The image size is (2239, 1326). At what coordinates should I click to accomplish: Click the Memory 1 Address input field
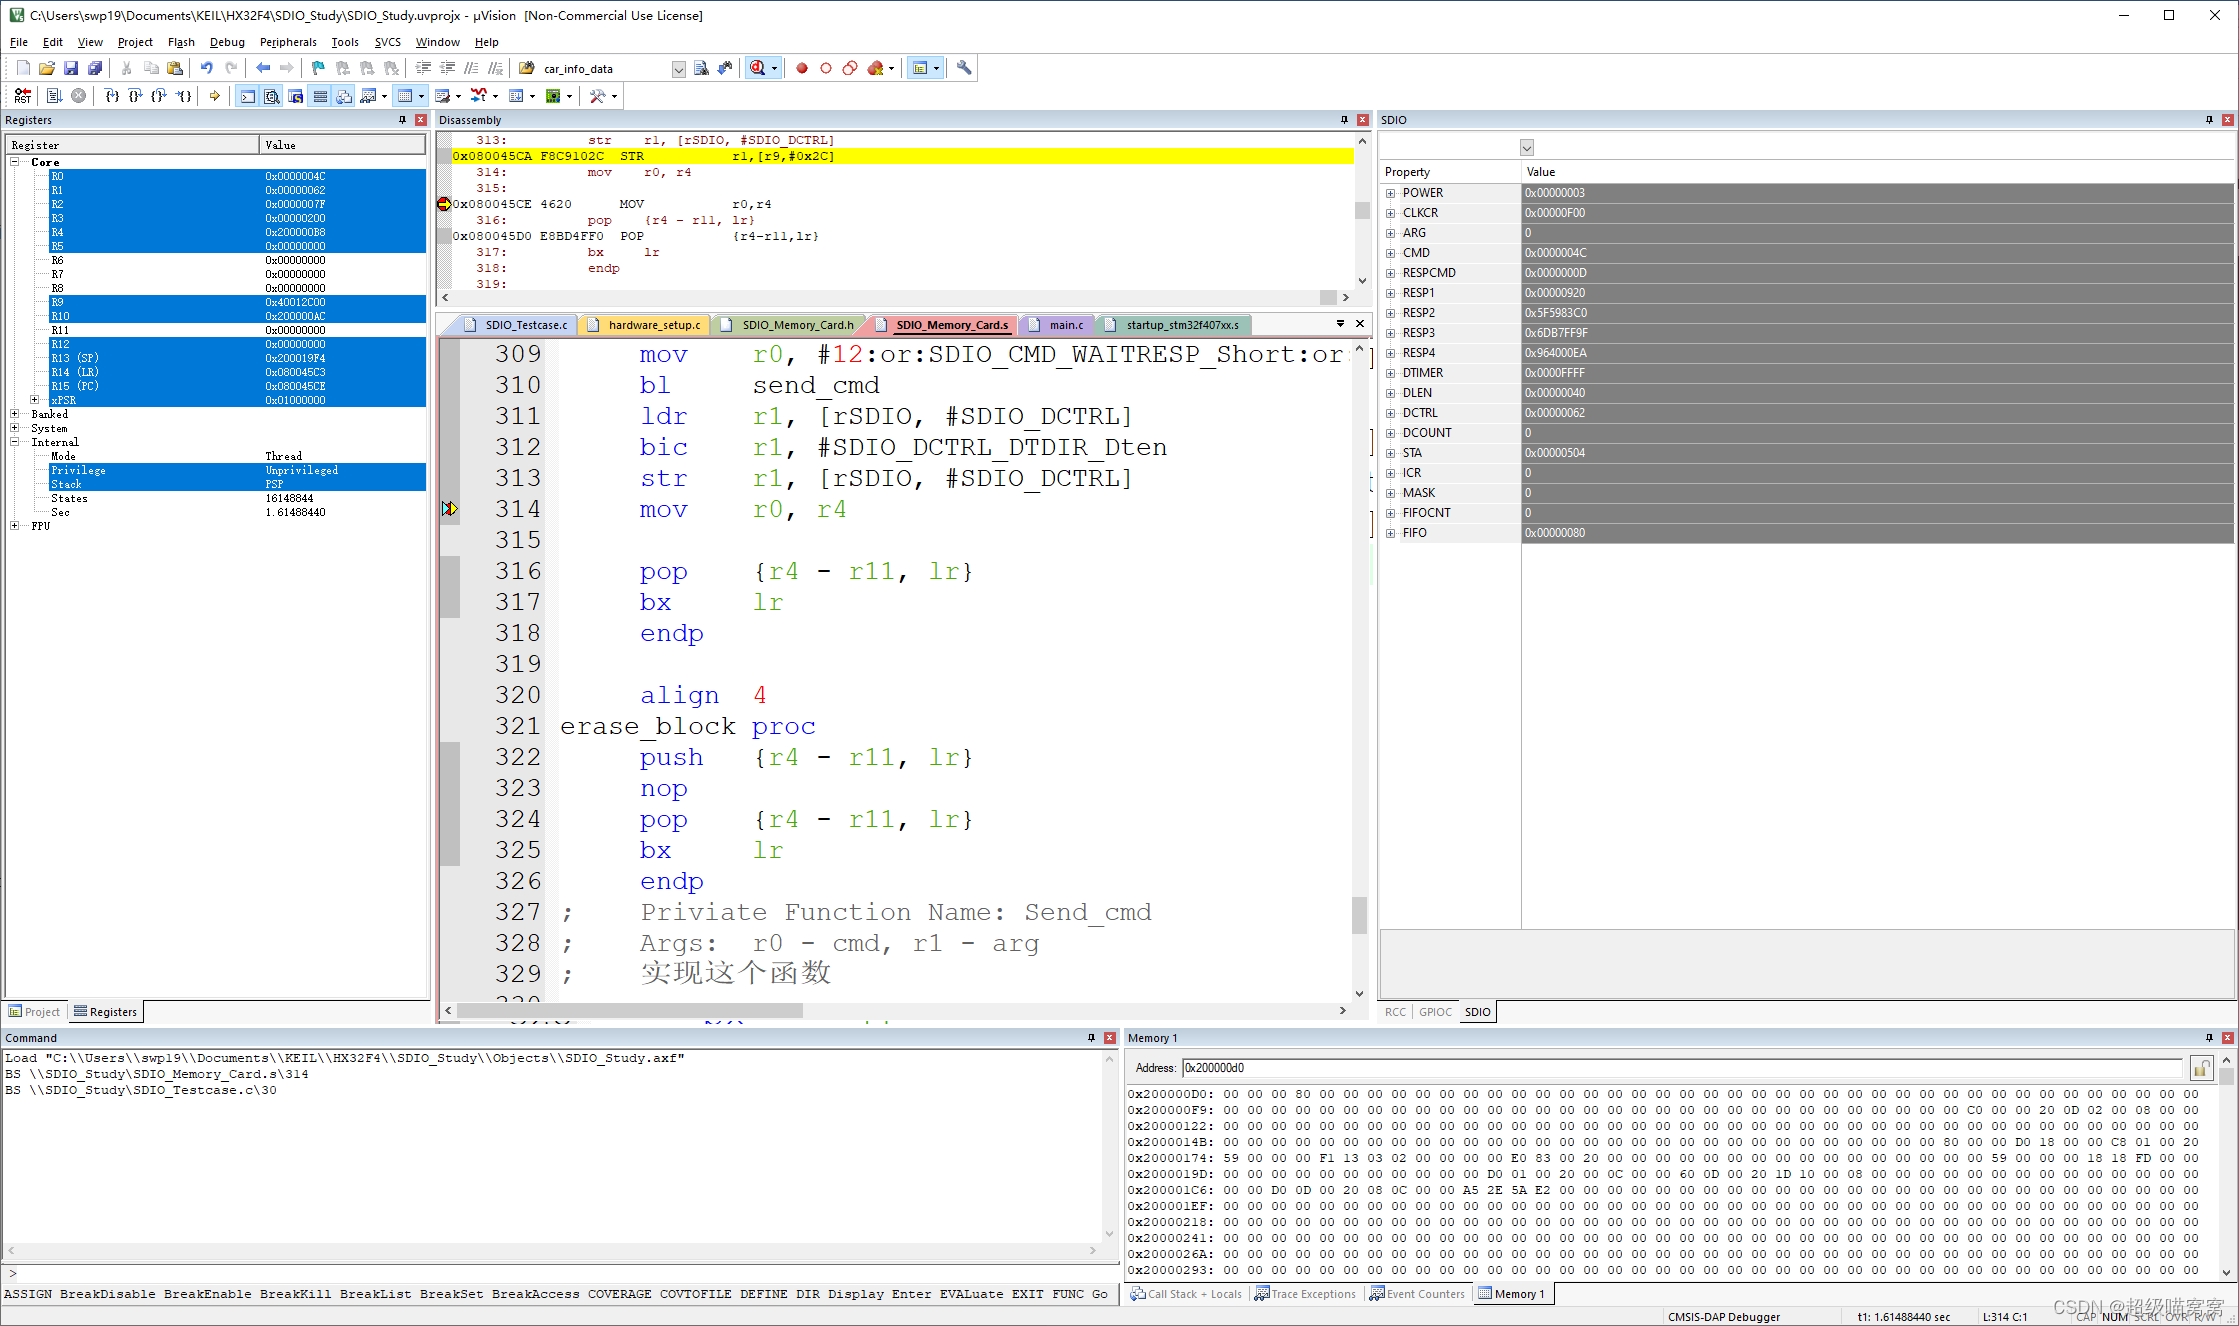point(1682,1068)
